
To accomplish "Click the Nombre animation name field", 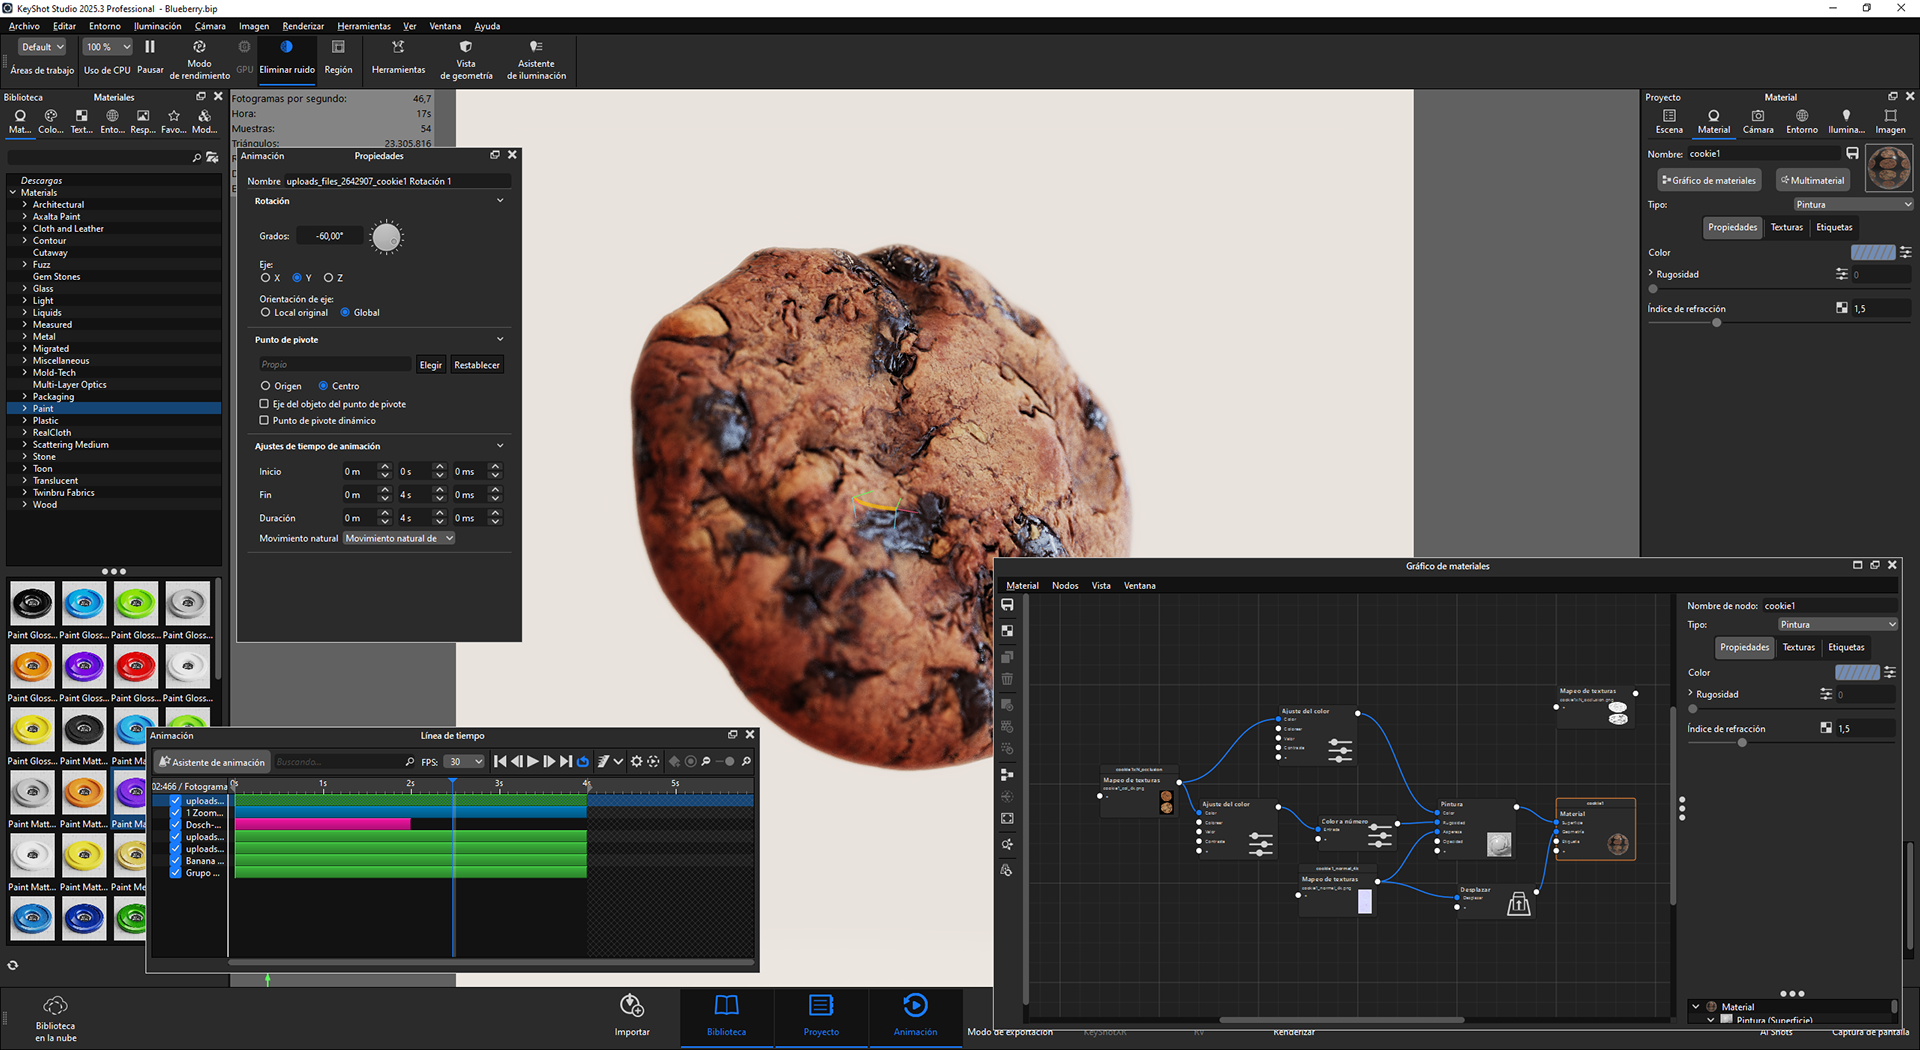I will pyautogui.click(x=396, y=182).
